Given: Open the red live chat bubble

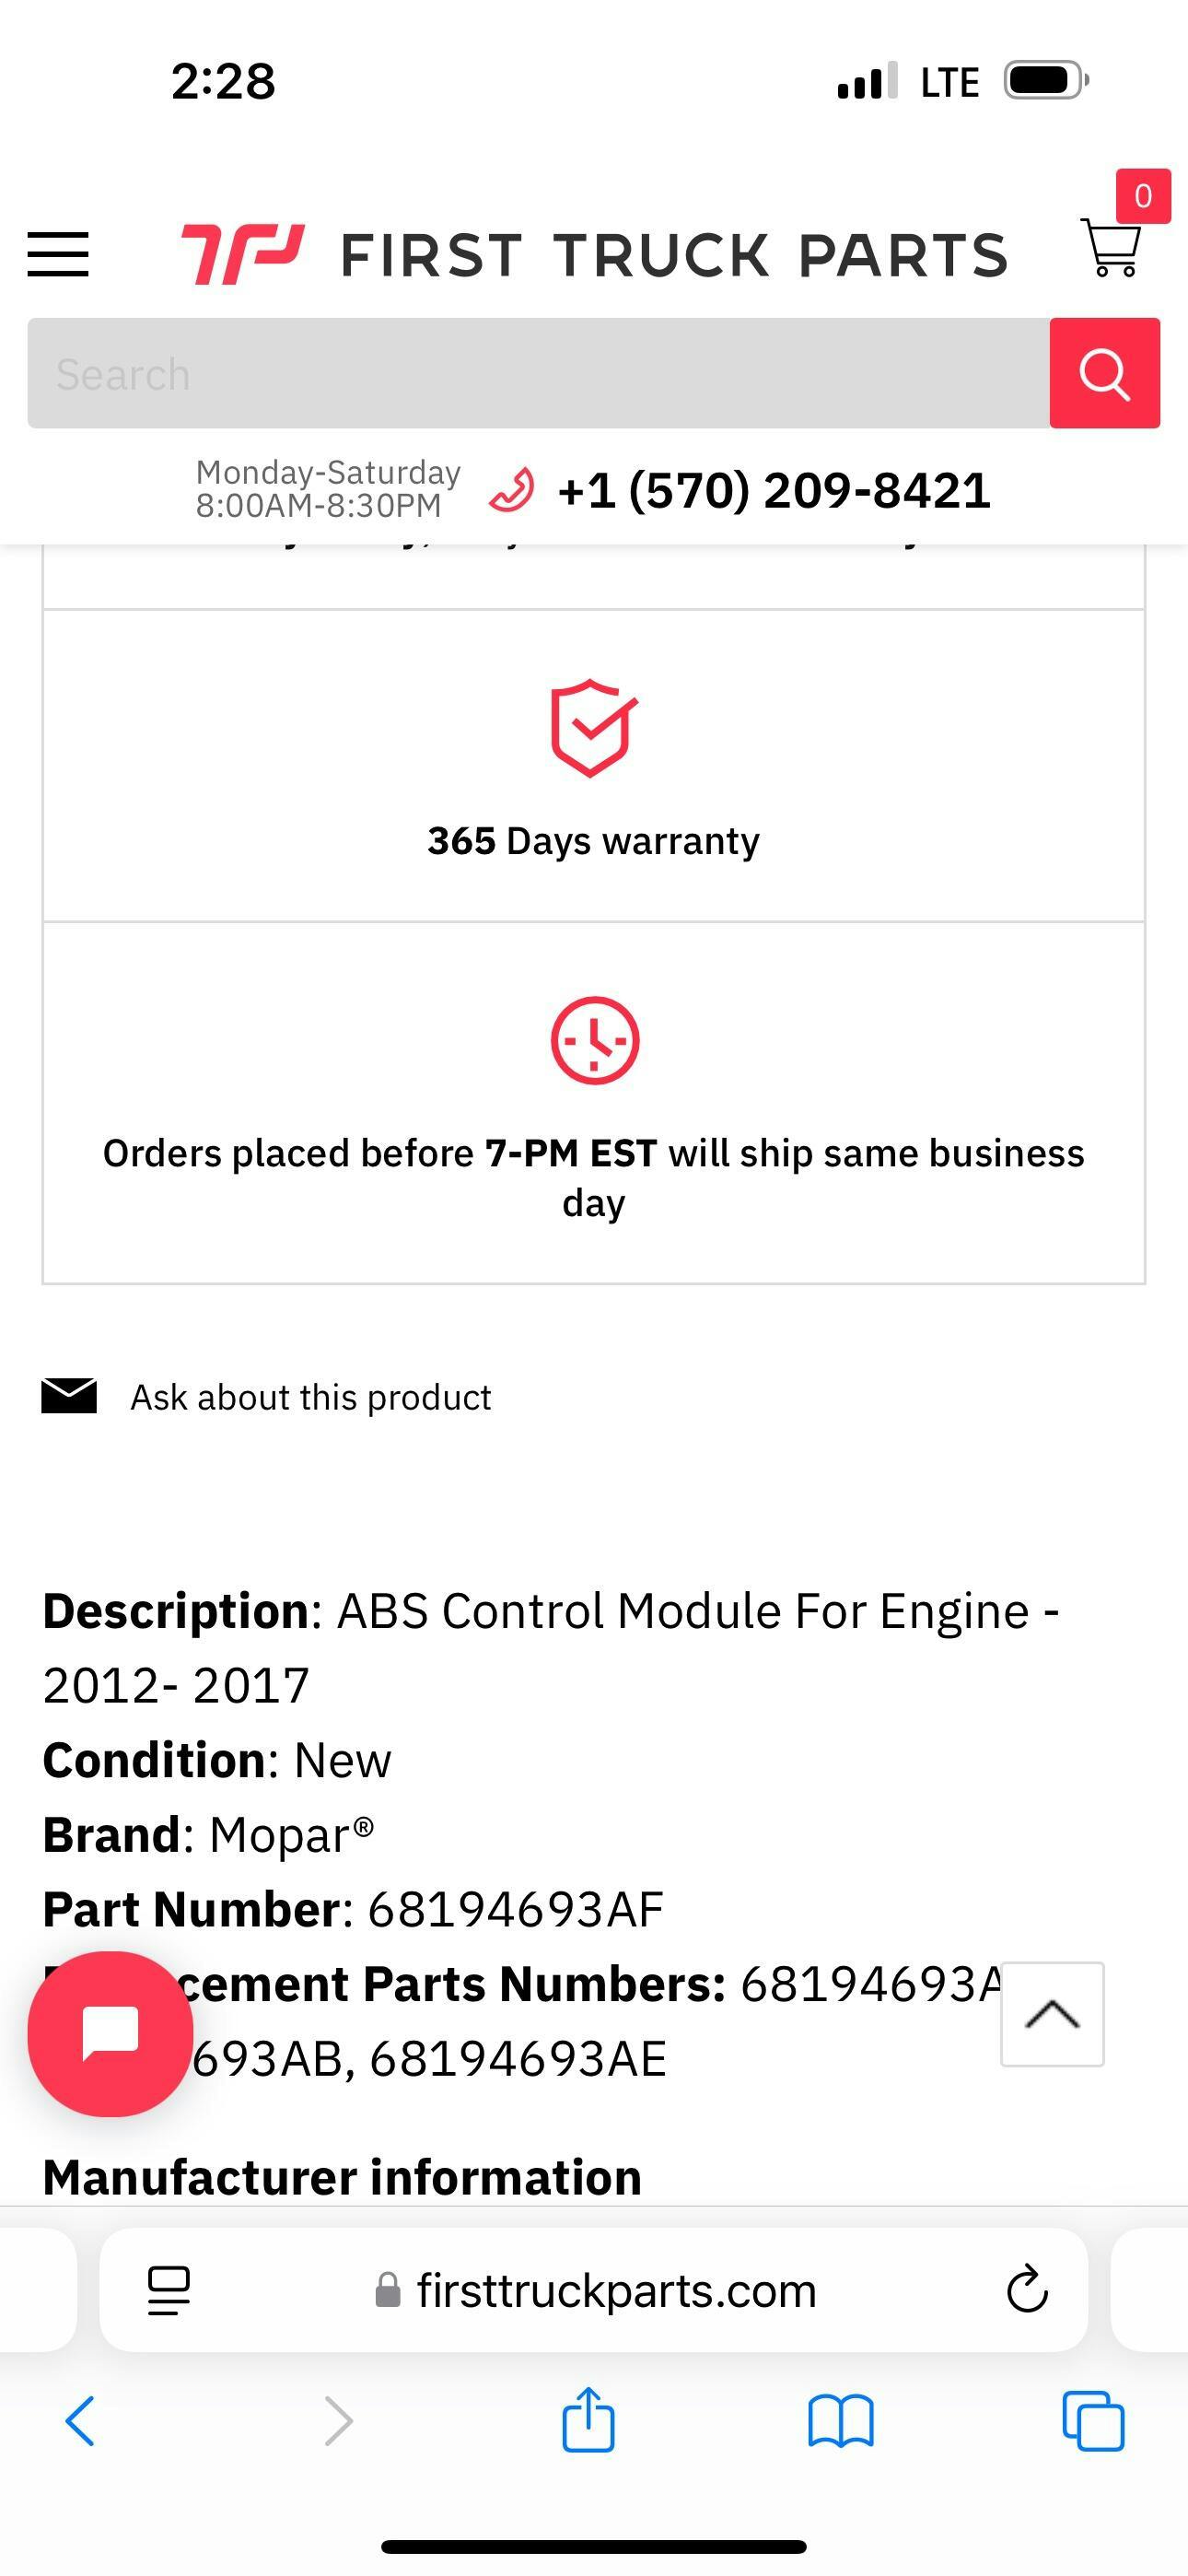Looking at the screenshot, I should [110, 2033].
